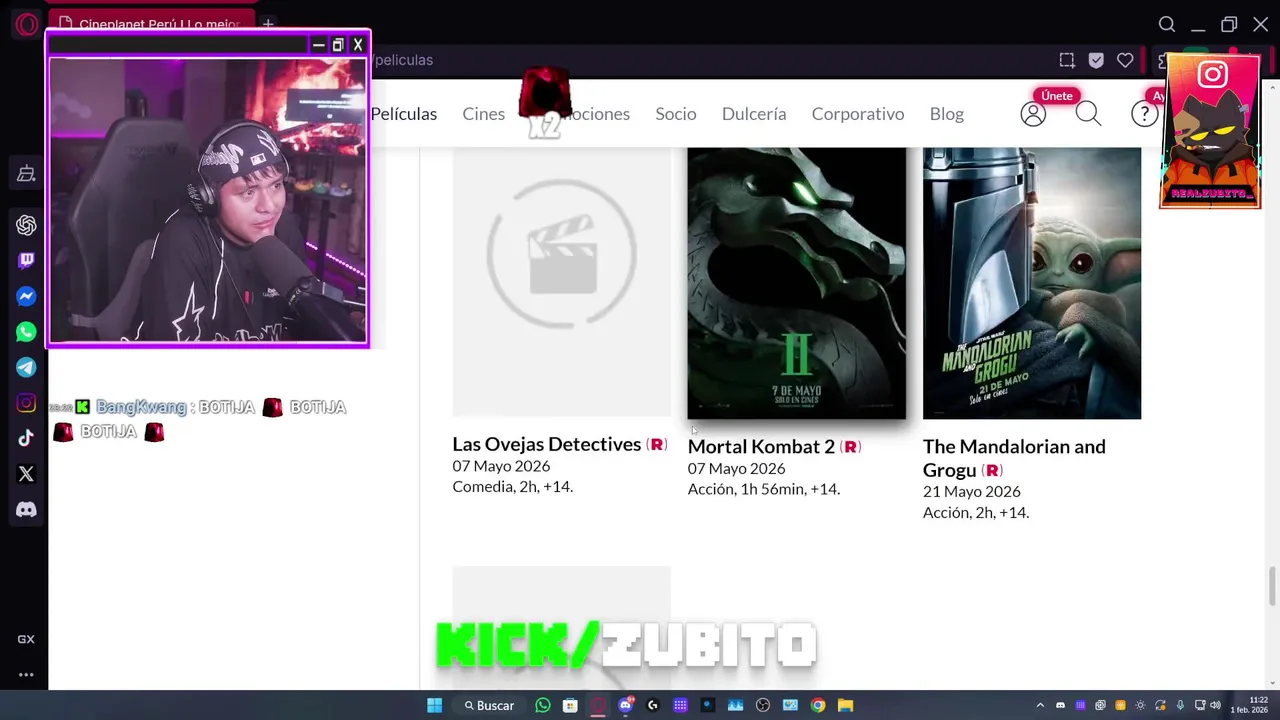Search open tabs with the title bar magnifier
The image size is (1280, 720).
(x=1167, y=24)
